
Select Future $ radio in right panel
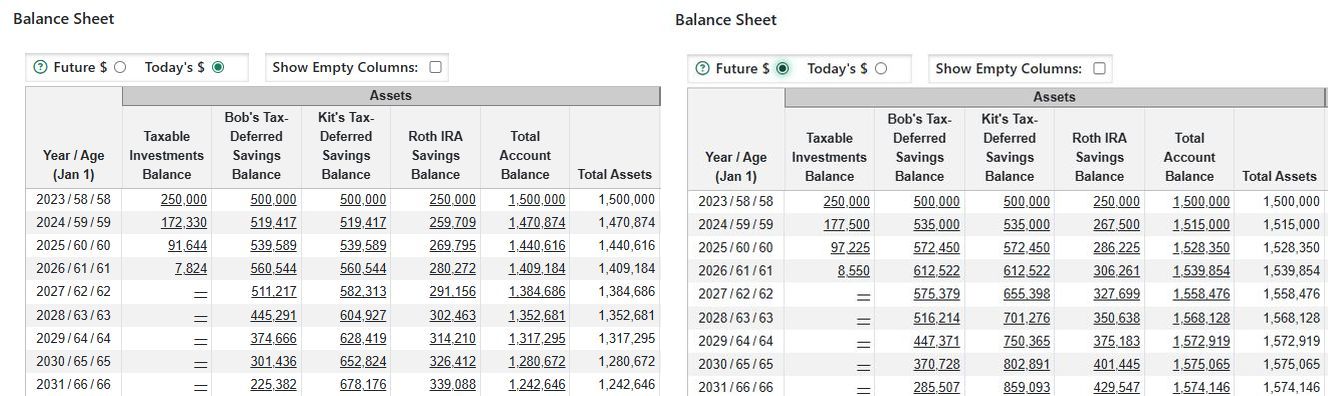tap(783, 69)
